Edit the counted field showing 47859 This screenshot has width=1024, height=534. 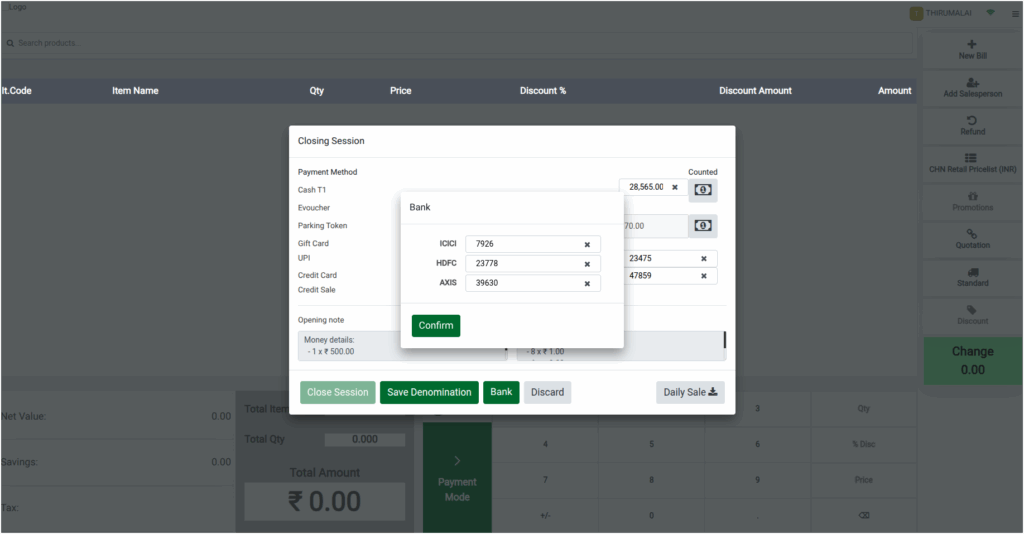[670, 275]
